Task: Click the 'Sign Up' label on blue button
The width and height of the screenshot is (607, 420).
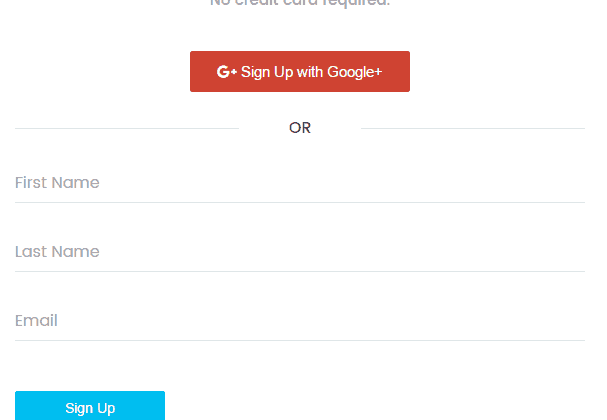Action: [90, 408]
